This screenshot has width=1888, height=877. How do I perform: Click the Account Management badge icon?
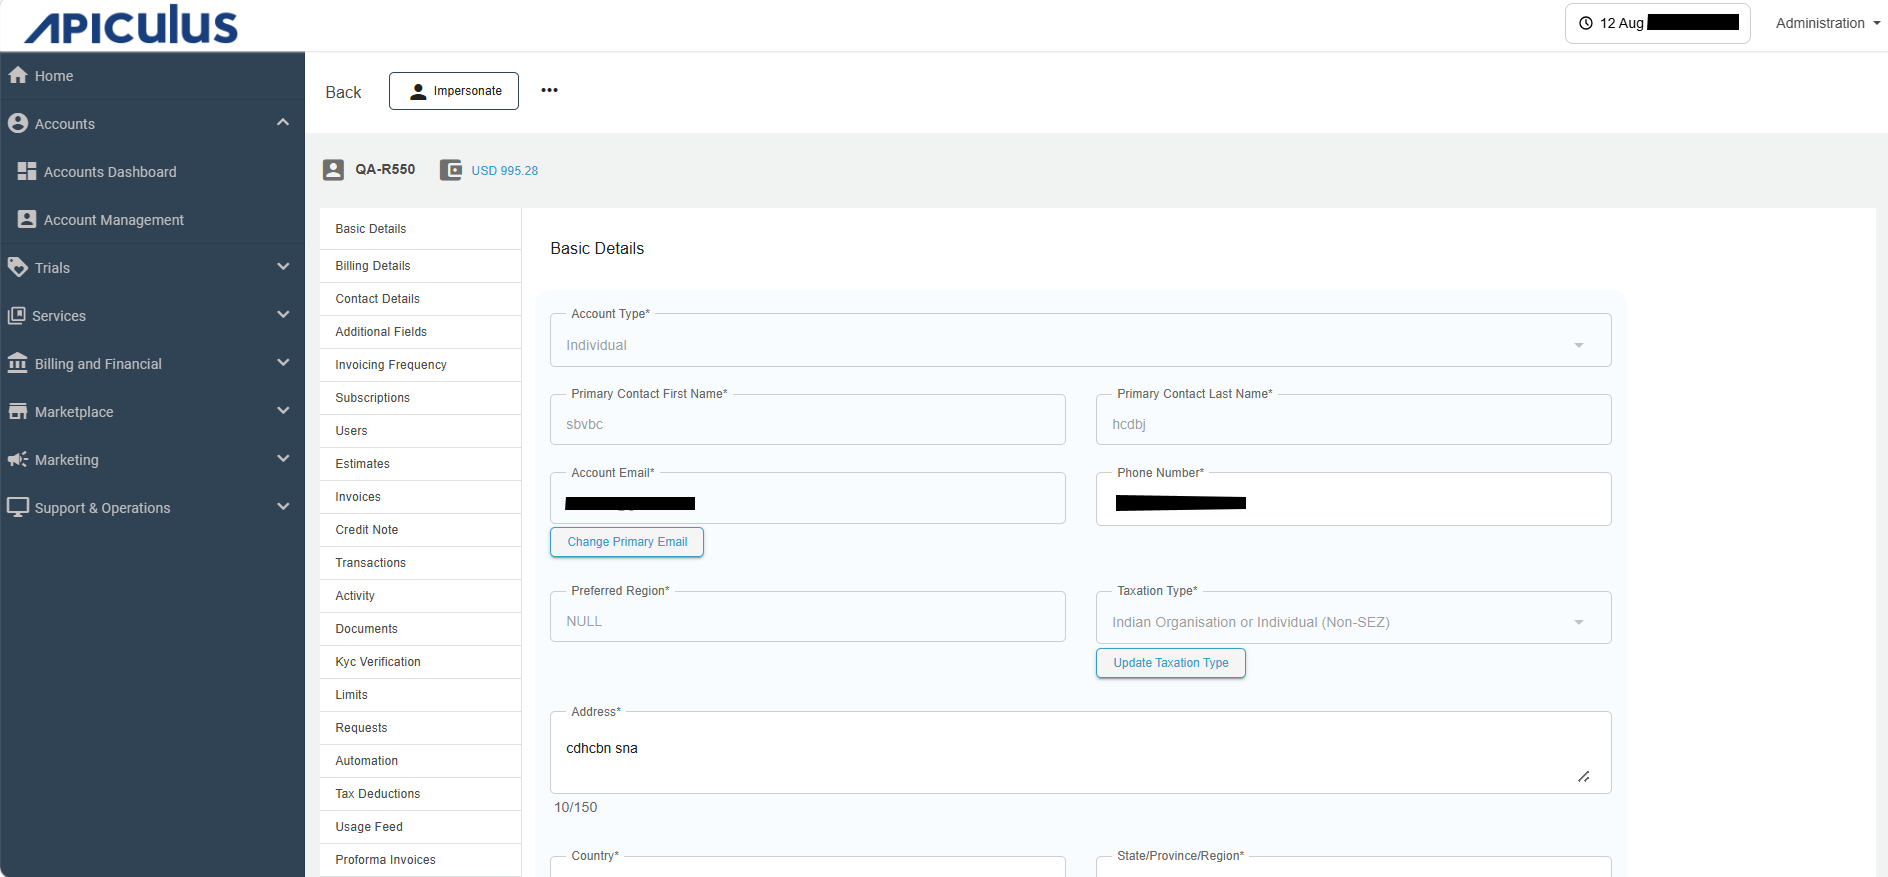point(27,219)
